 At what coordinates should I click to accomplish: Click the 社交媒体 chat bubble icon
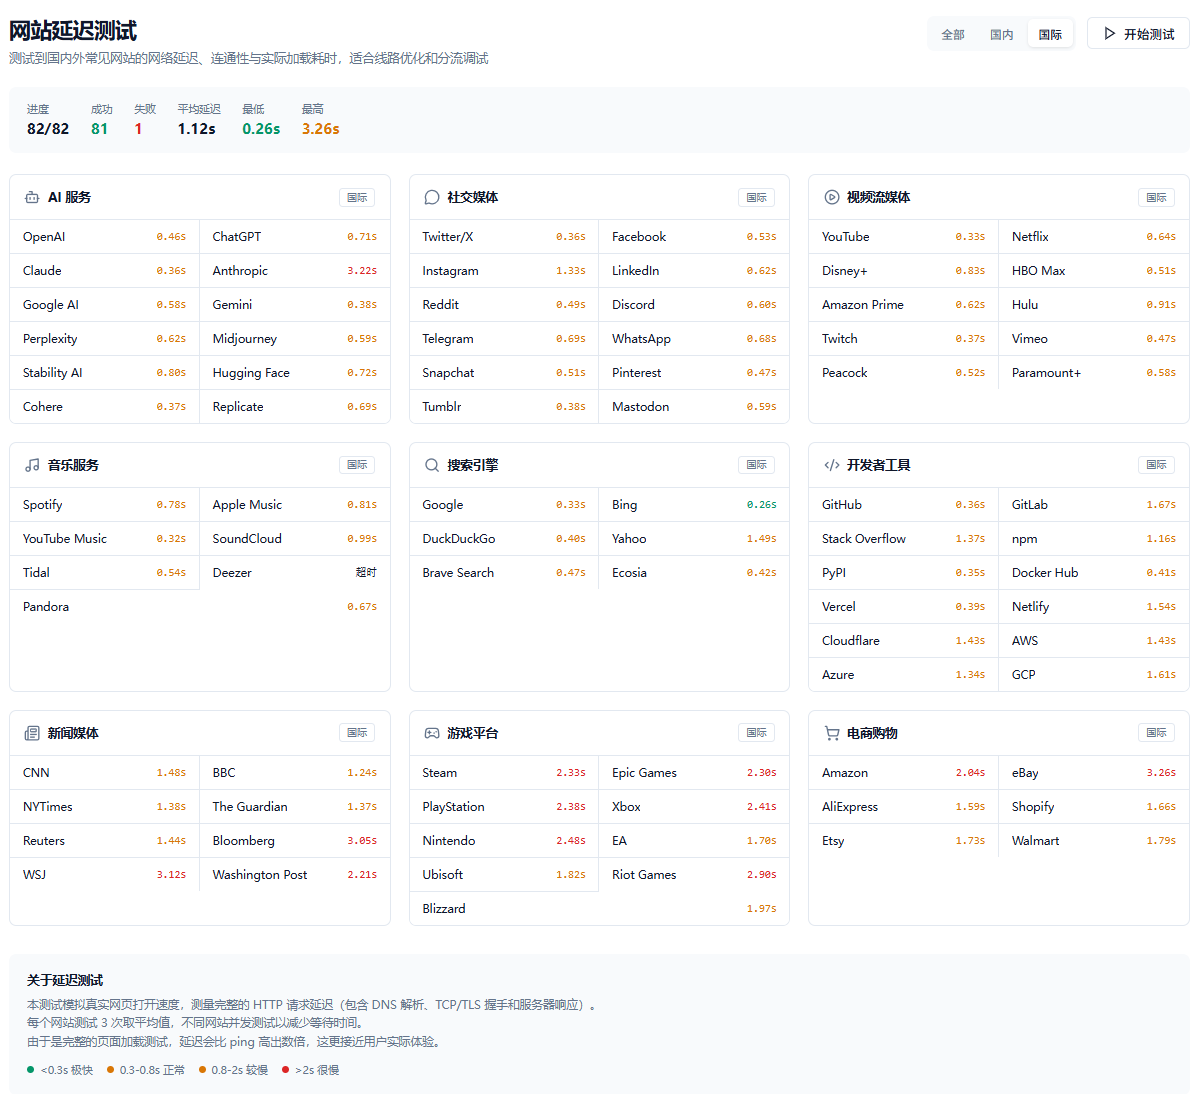tap(432, 198)
